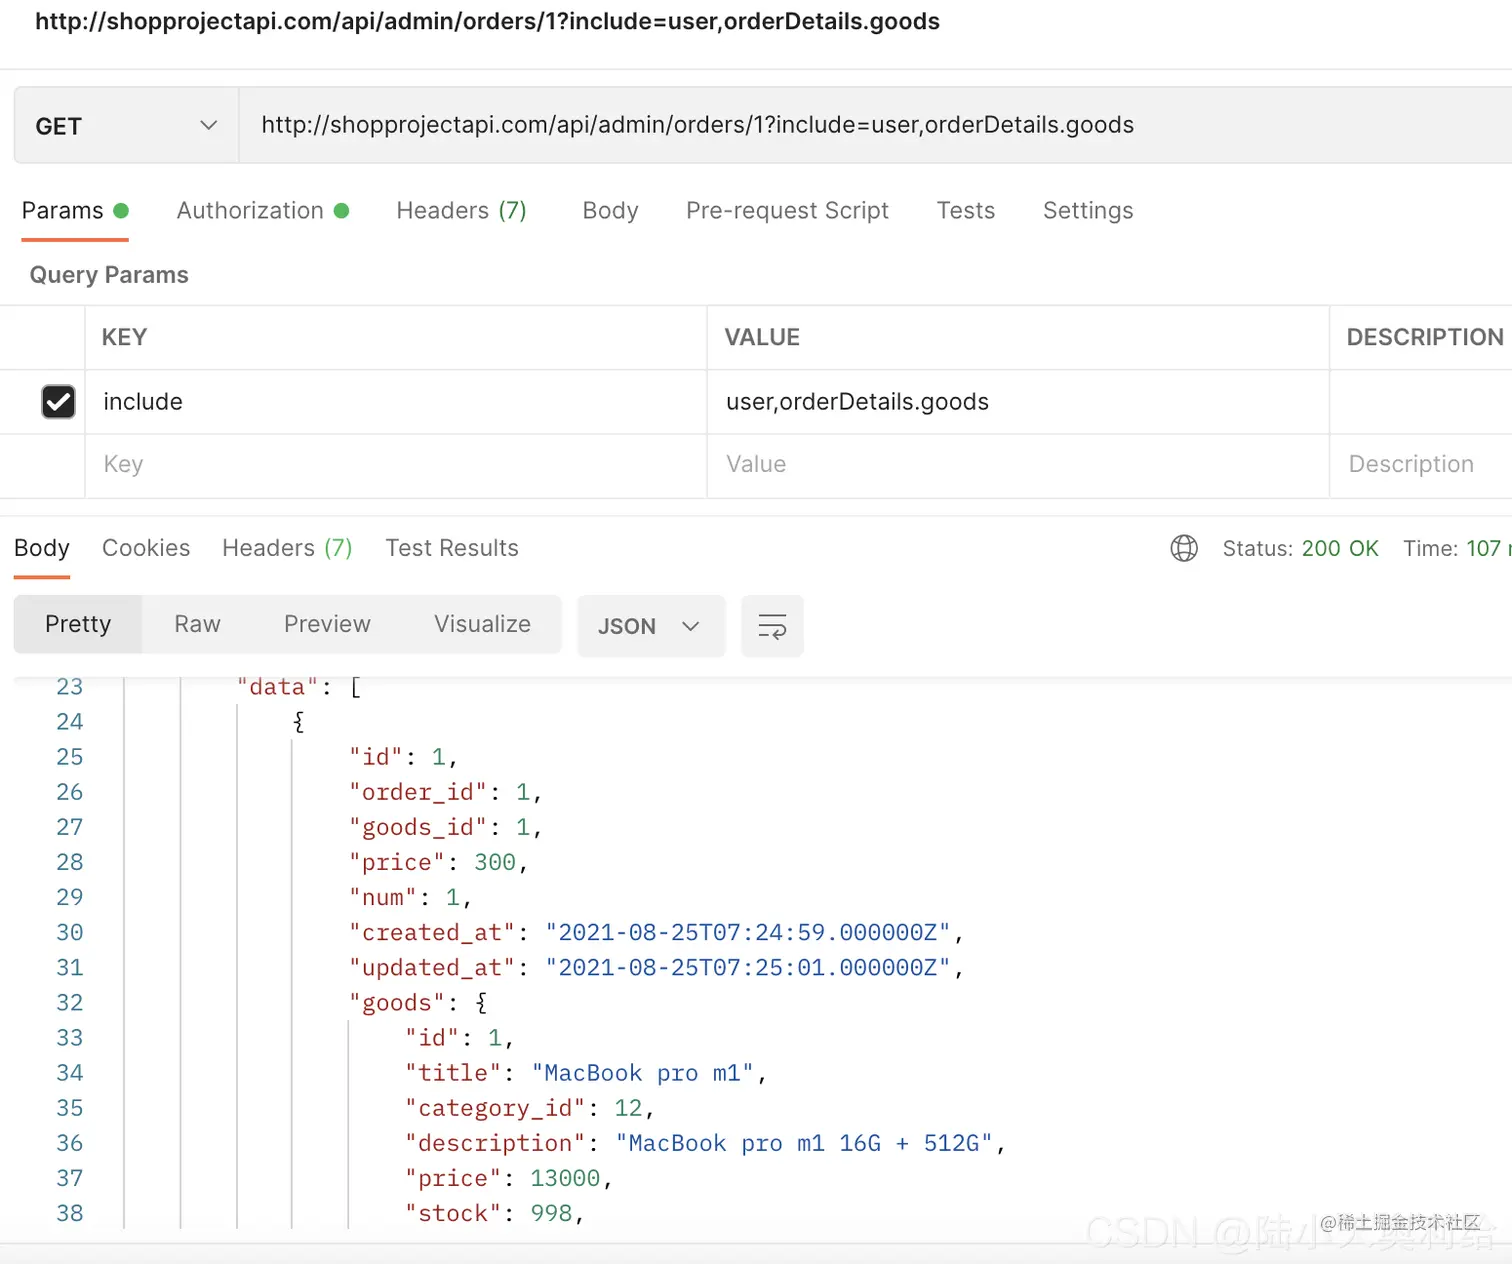Image resolution: width=1512 pixels, height=1264 pixels.
Task: Click the include key cell
Action: click(x=396, y=402)
